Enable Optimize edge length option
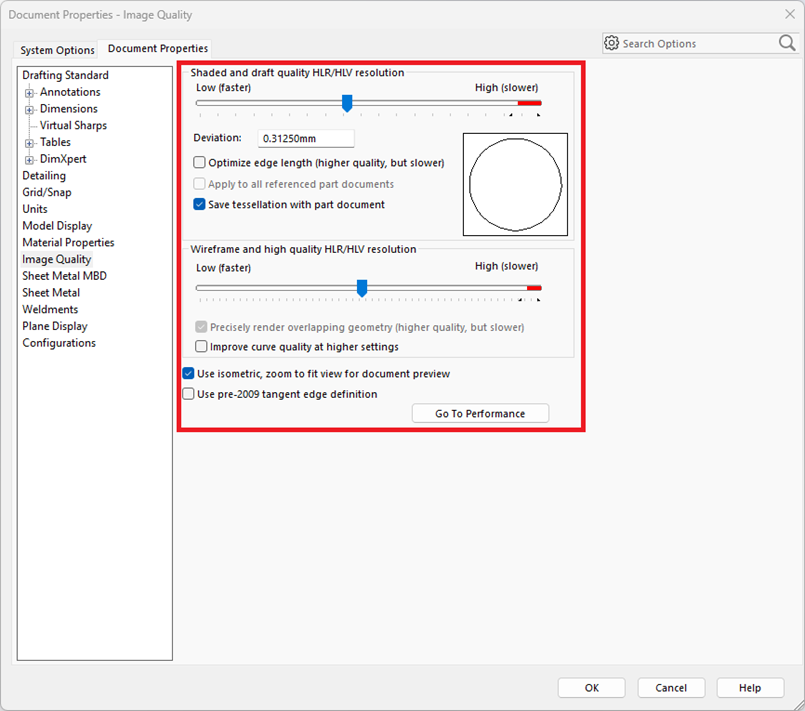This screenshot has width=805, height=711. click(x=199, y=163)
